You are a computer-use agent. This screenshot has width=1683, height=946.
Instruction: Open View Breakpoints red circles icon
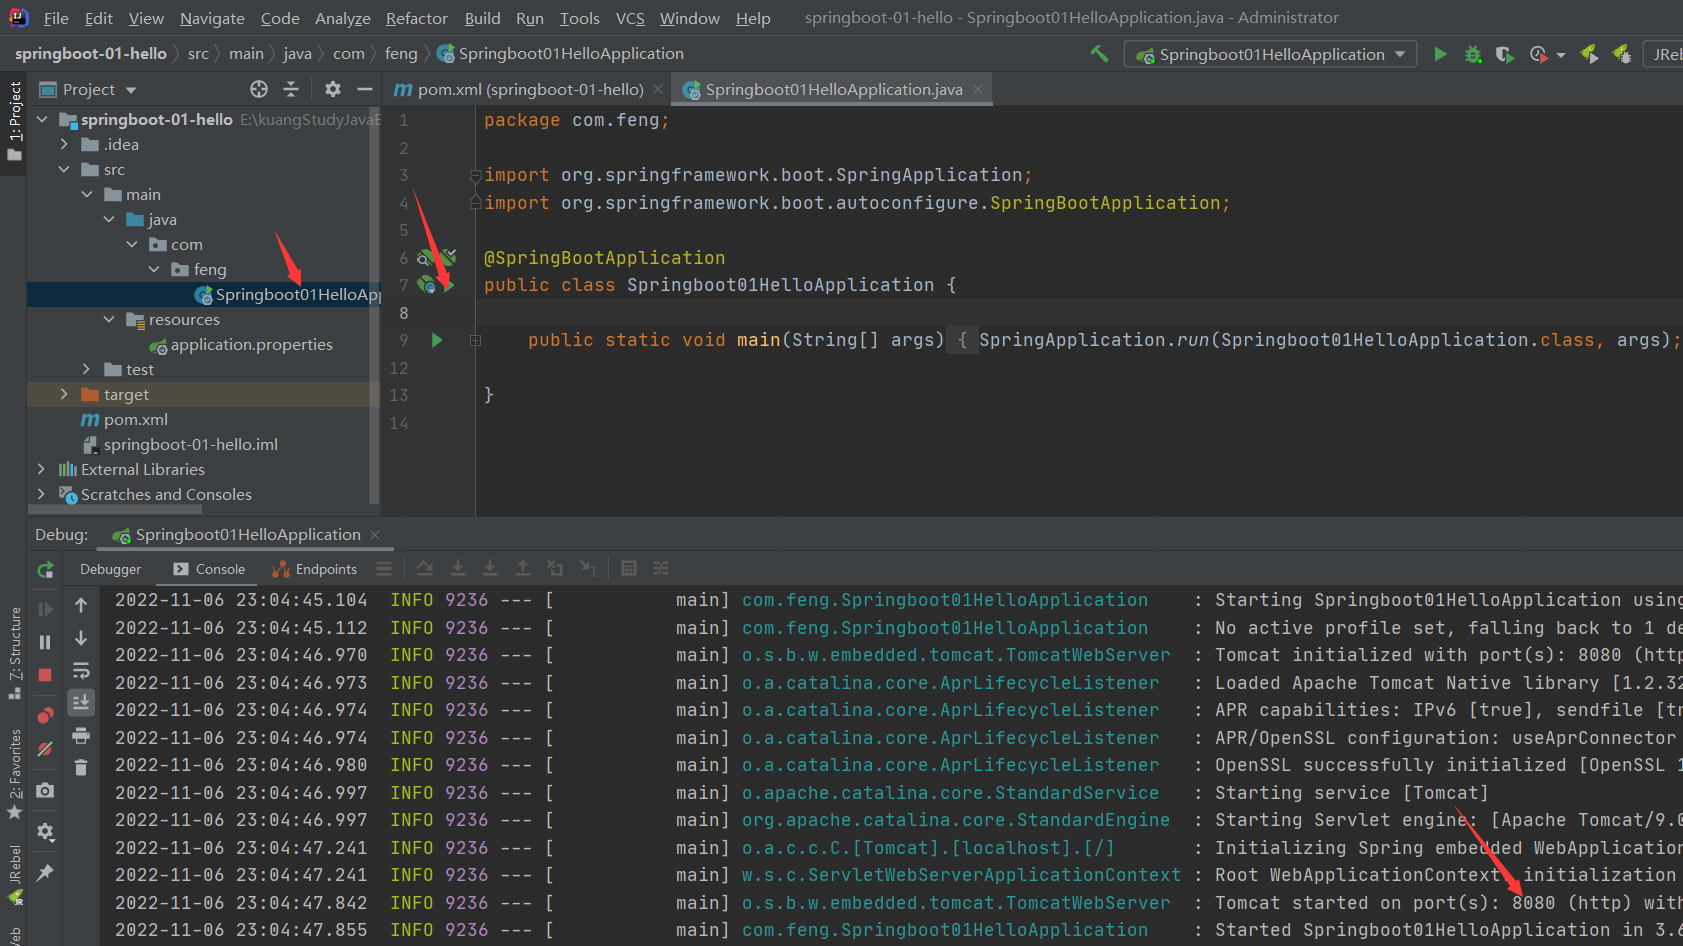point(45,715)
